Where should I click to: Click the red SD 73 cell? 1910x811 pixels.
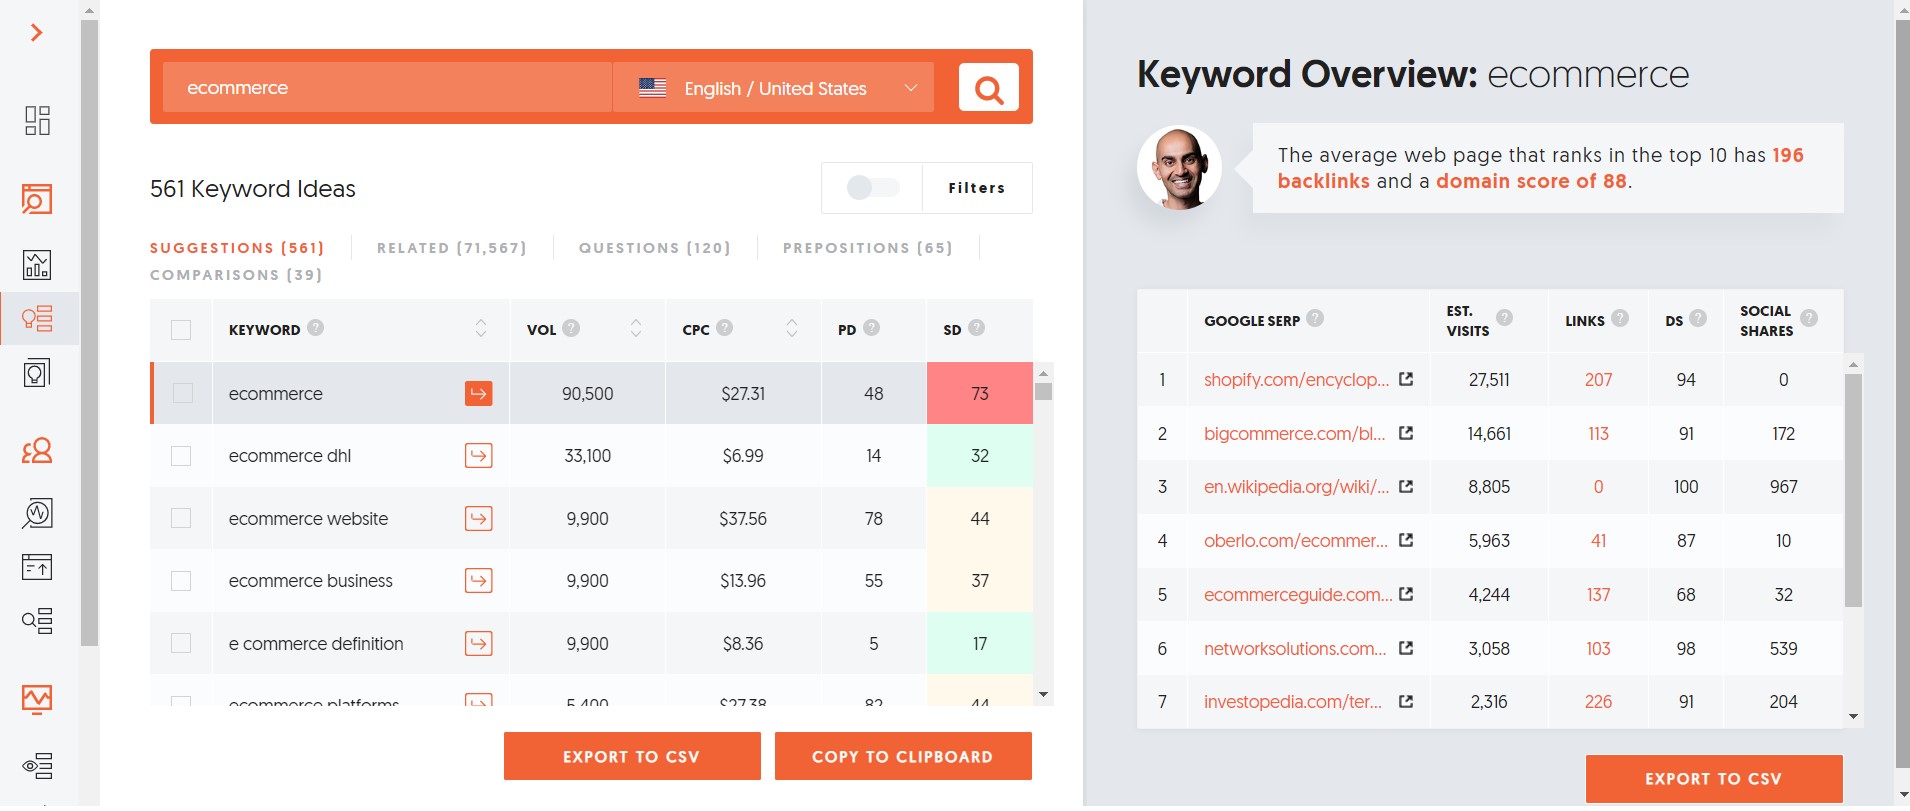980,393
